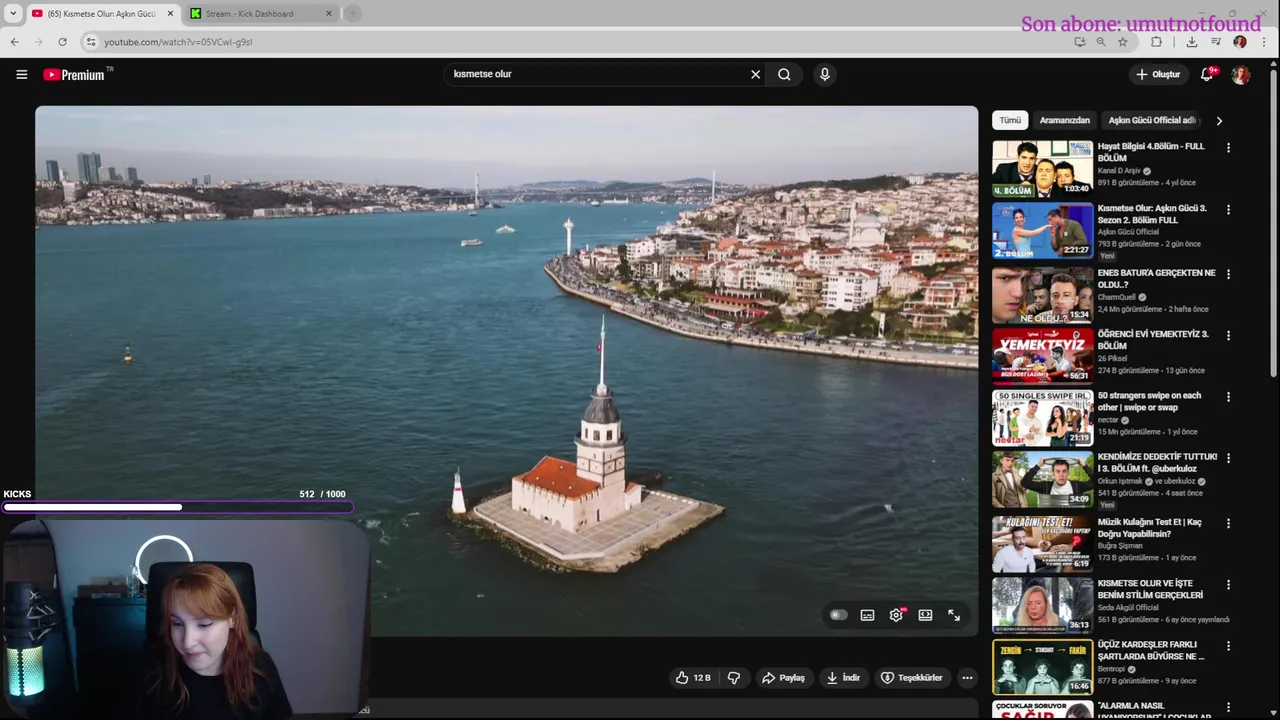Open Chrome extensions puzzle icon
Image resolution: width=1280 pixels, height=720 pixels.
[x=1156, y=42]
